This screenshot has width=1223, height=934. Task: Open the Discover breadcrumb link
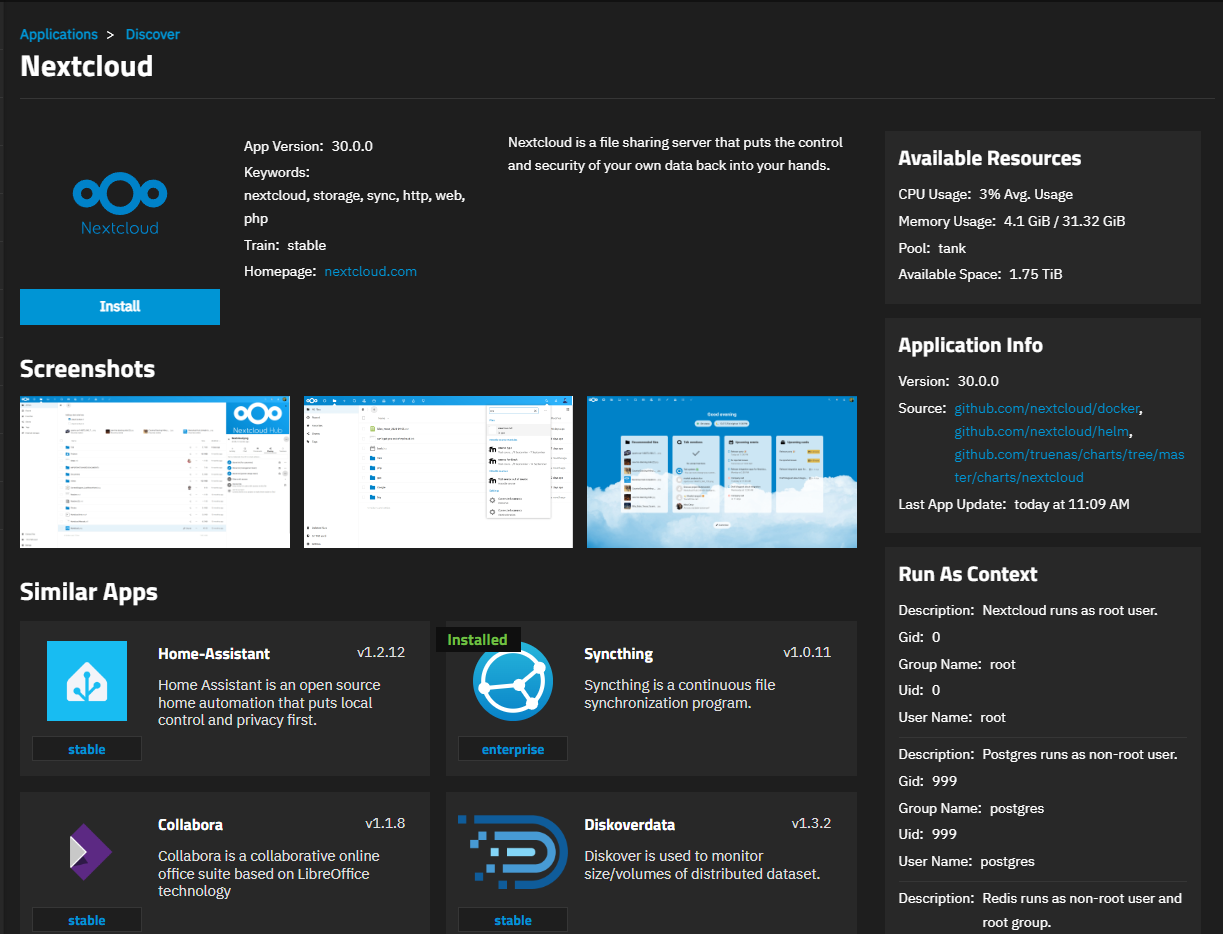[153, 34]
